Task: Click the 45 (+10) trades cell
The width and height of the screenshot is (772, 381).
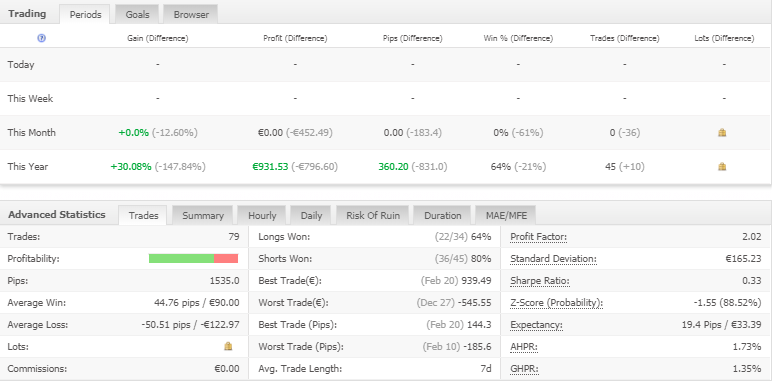Action: click(624, 166)
